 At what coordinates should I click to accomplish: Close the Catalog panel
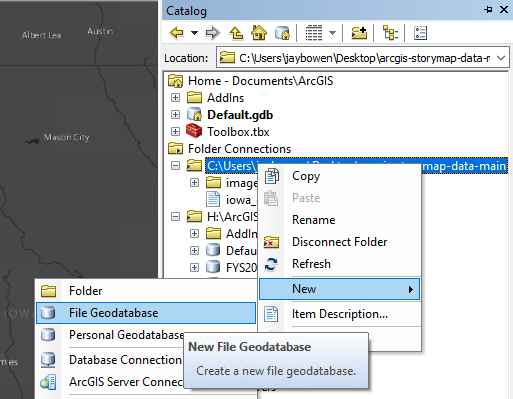coord(504,10)
